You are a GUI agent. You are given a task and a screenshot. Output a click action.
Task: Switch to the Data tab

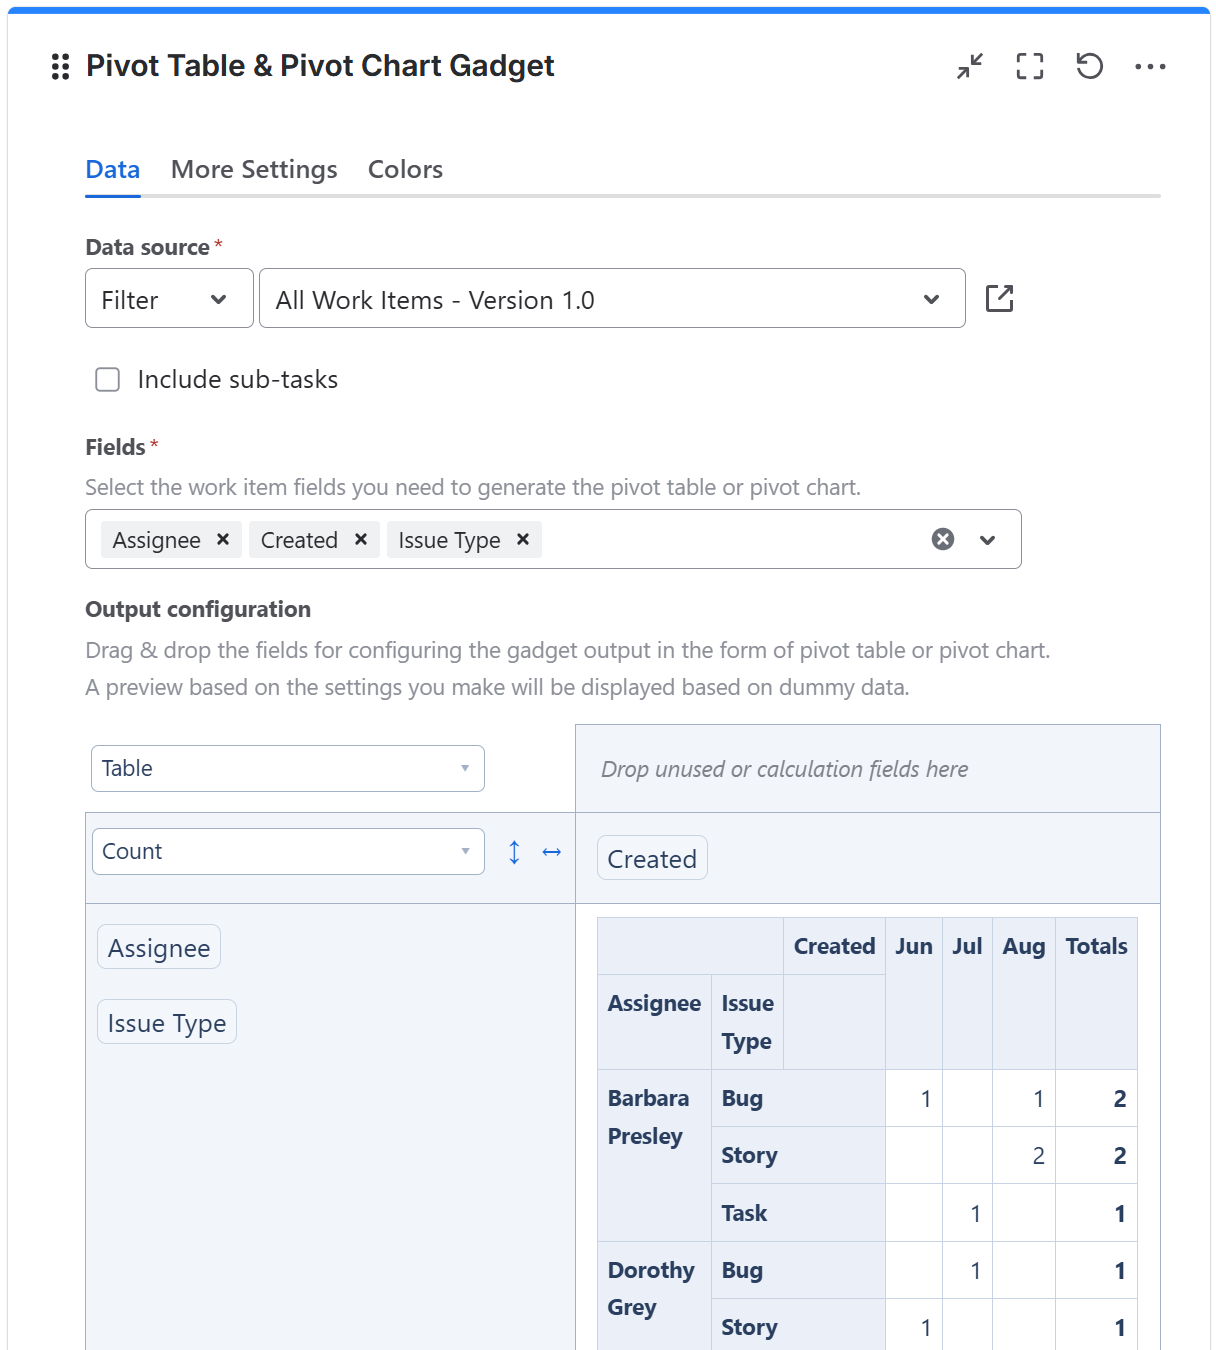click(x=113, y=170)
